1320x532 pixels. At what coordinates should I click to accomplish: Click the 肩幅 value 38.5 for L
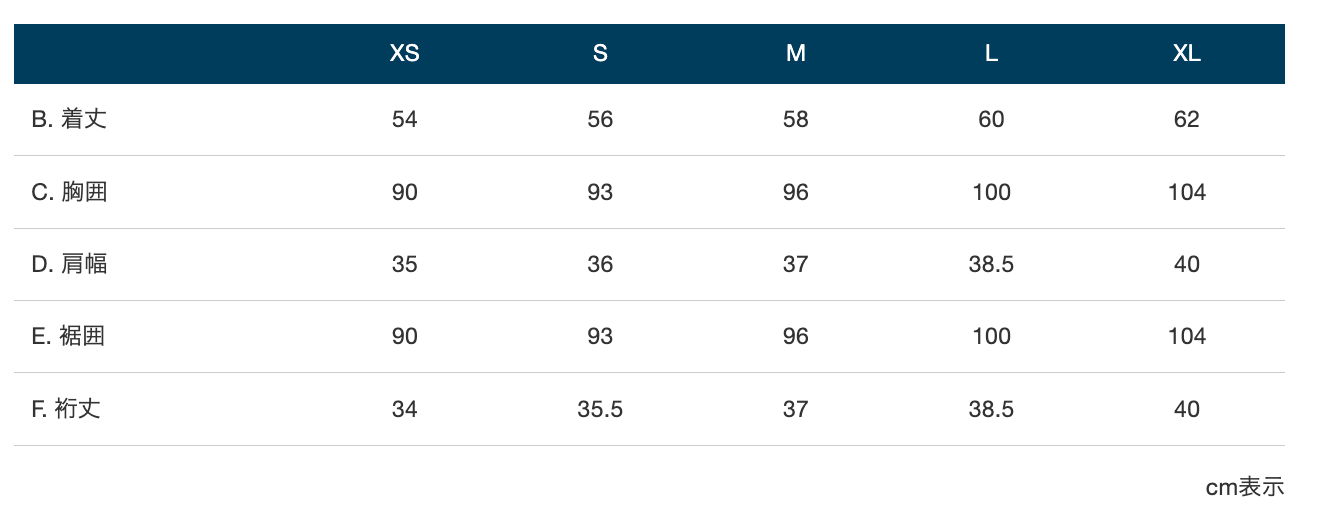point(991,264)
